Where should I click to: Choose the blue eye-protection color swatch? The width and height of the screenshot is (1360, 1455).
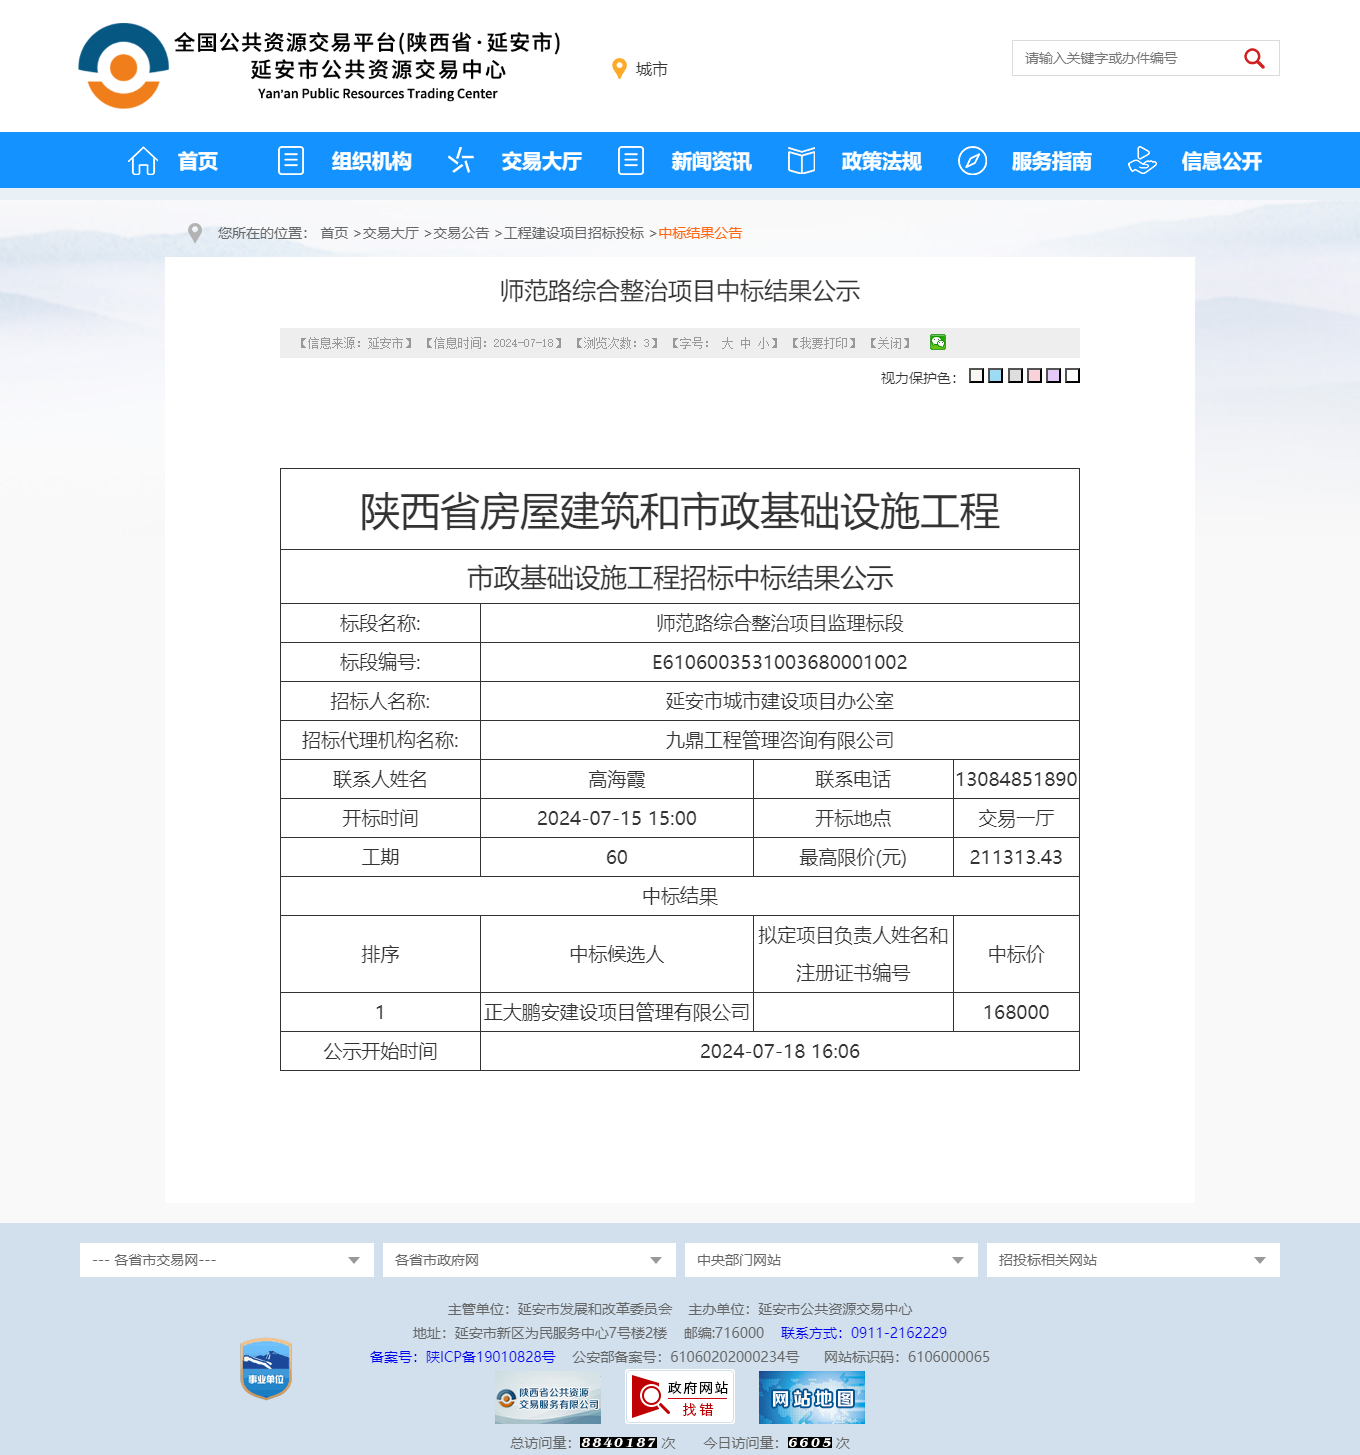(x=995, y=376)
